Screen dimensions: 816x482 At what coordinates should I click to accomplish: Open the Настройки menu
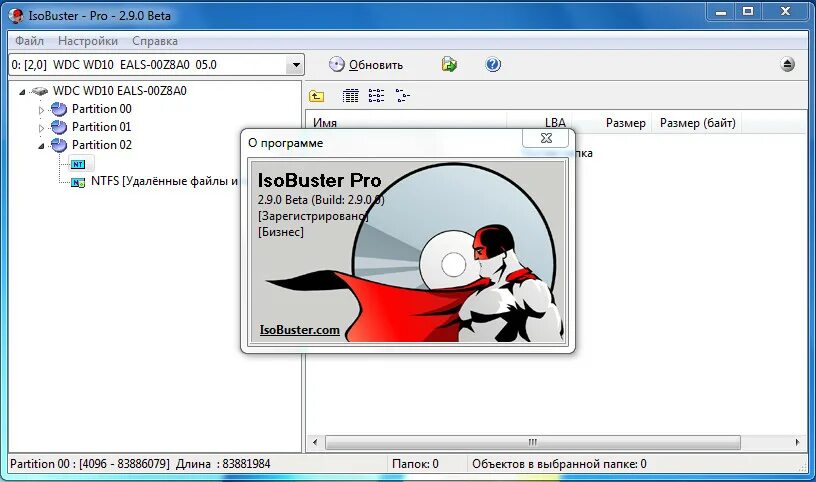(x=88, y=41)
